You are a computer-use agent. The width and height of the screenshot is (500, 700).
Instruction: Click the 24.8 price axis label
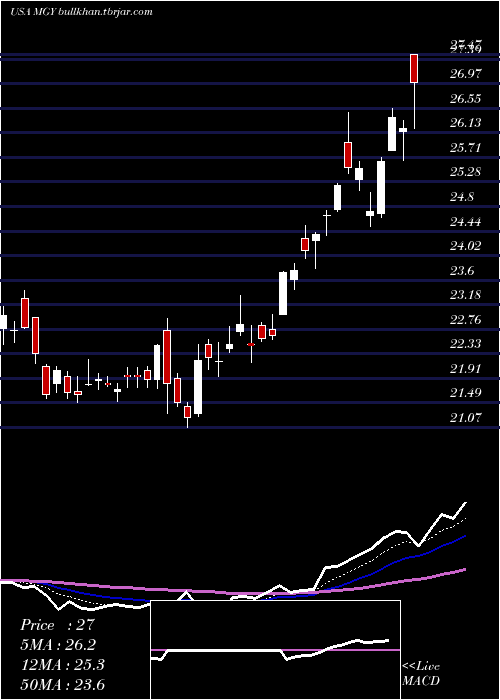[x=462, y=196]
